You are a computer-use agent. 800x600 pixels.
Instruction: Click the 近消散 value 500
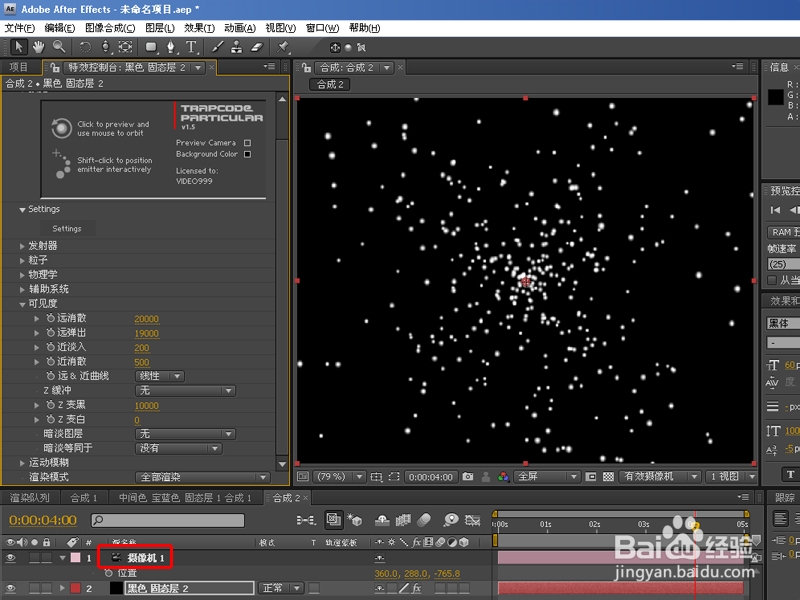[142, 362]
